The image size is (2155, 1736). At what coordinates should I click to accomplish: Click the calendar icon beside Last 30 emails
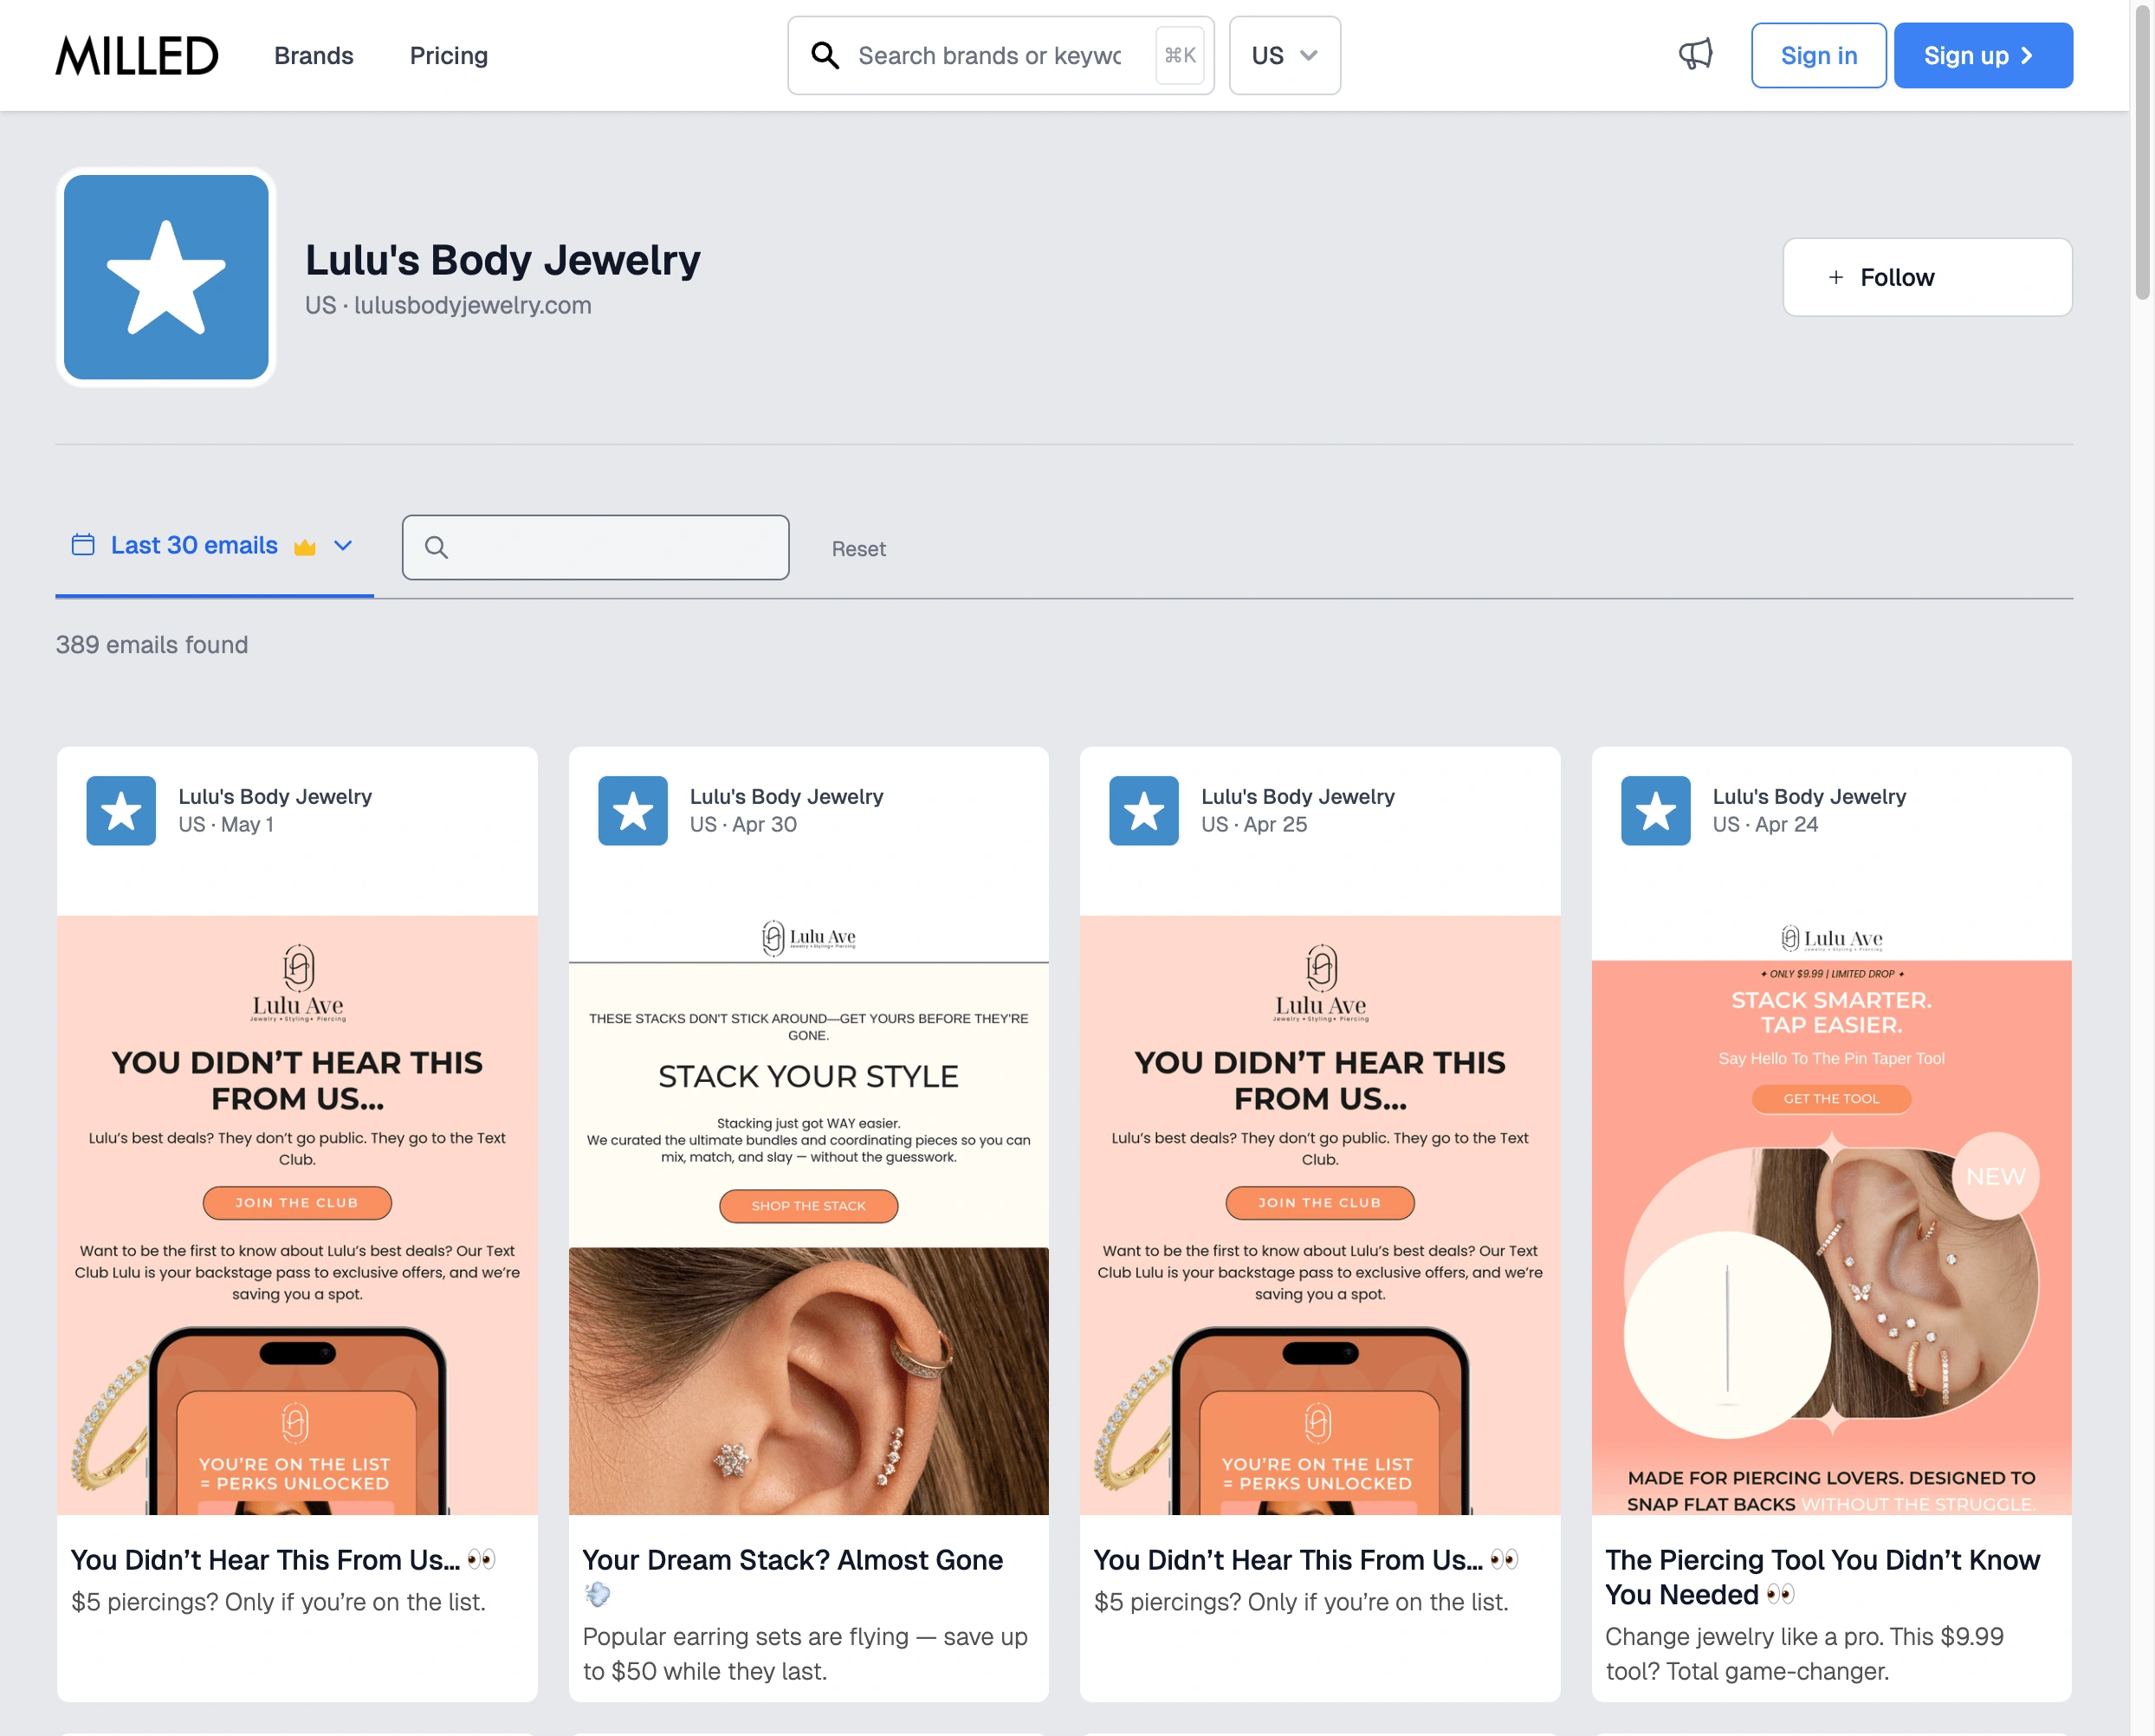coord(83,544)
